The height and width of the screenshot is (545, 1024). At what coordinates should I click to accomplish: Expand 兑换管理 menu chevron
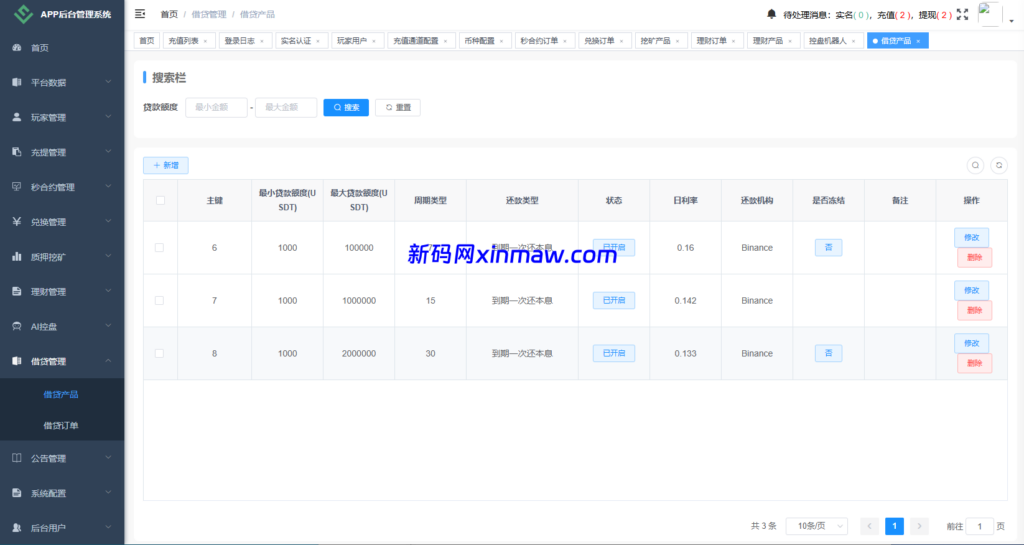[108, 222]
